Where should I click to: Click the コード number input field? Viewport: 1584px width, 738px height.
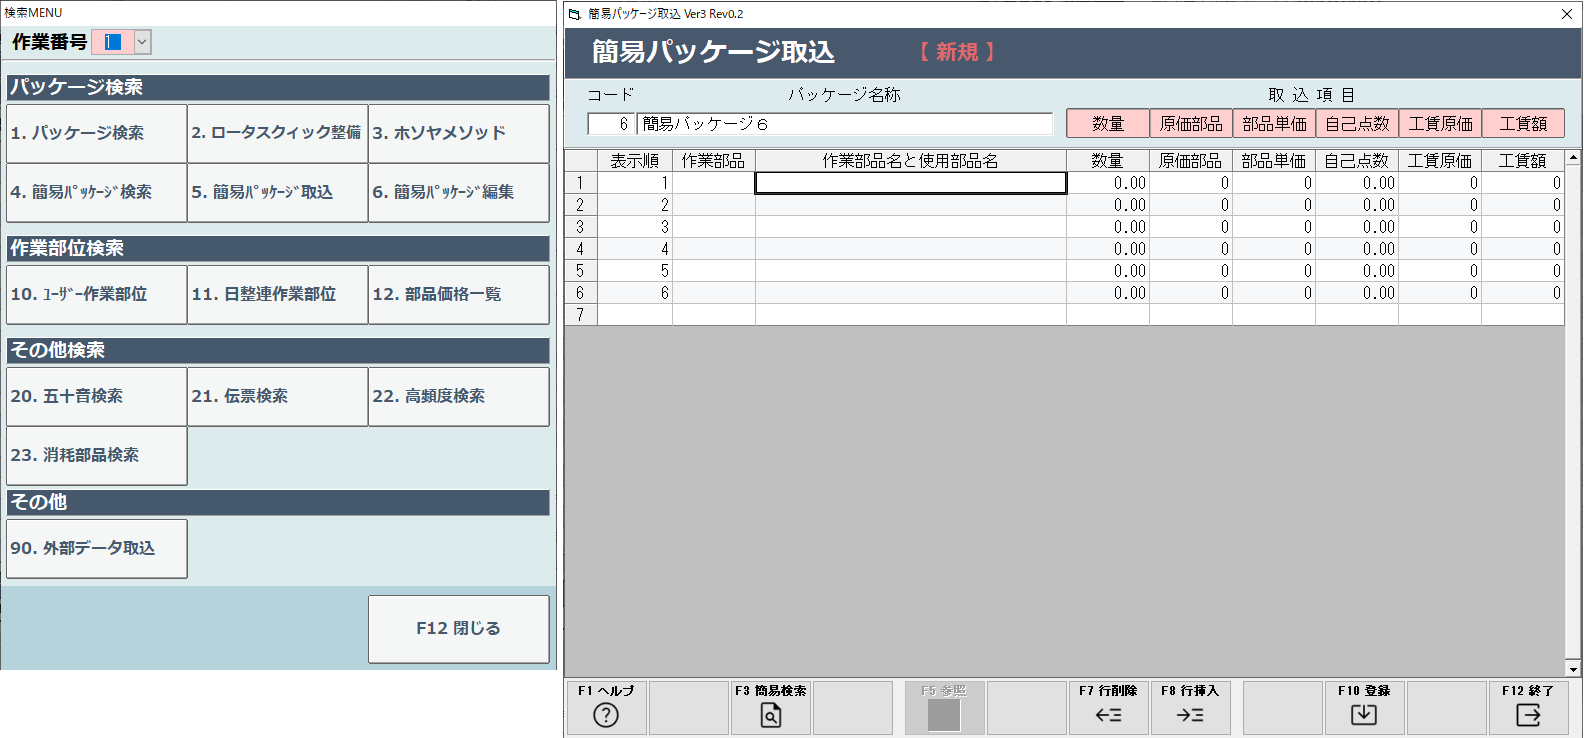point(611,124)
